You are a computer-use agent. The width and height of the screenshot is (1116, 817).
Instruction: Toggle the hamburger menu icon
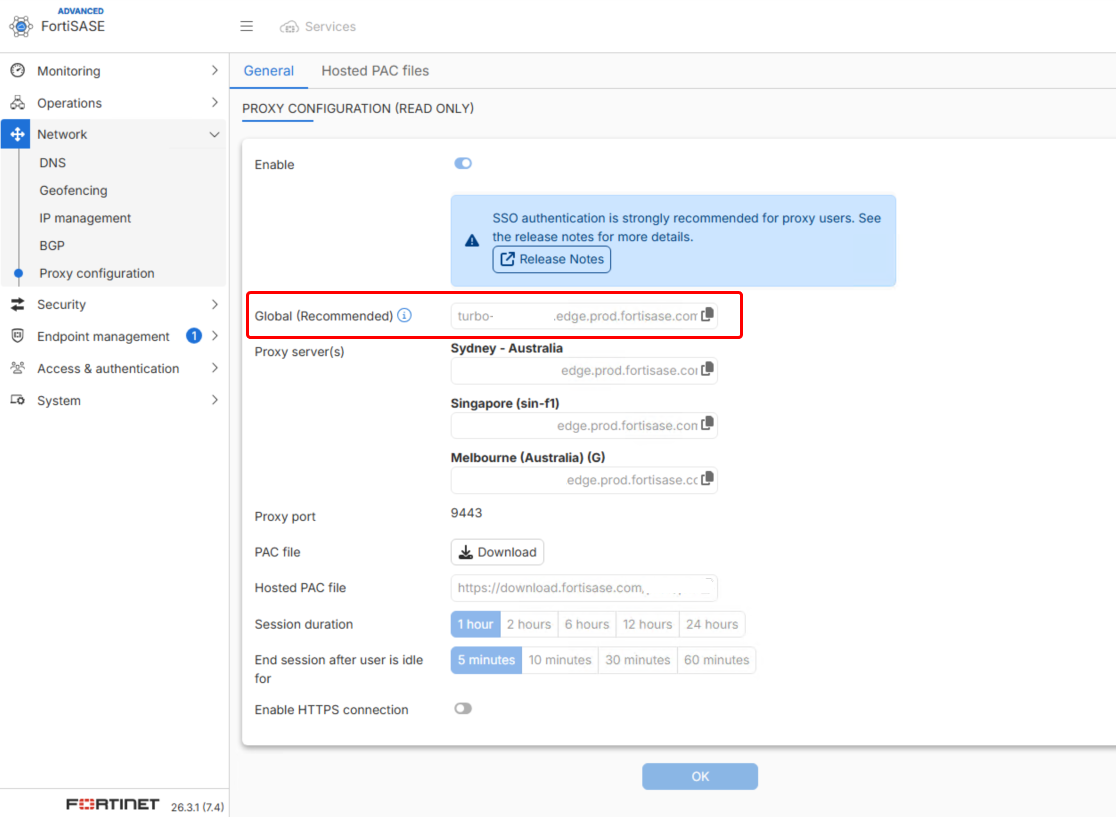tap(246, 26)
